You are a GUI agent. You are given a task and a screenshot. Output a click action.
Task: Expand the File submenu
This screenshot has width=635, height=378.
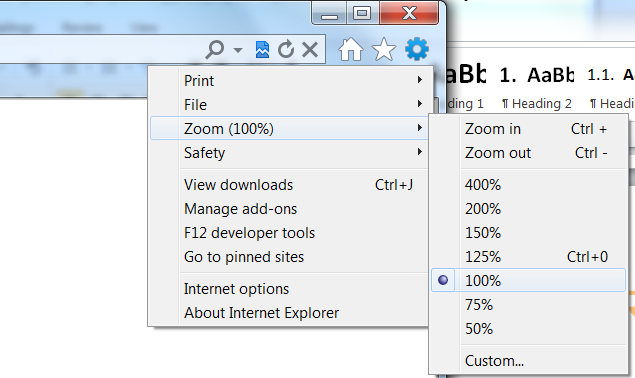pyautogui.click(x=289, y=105)
